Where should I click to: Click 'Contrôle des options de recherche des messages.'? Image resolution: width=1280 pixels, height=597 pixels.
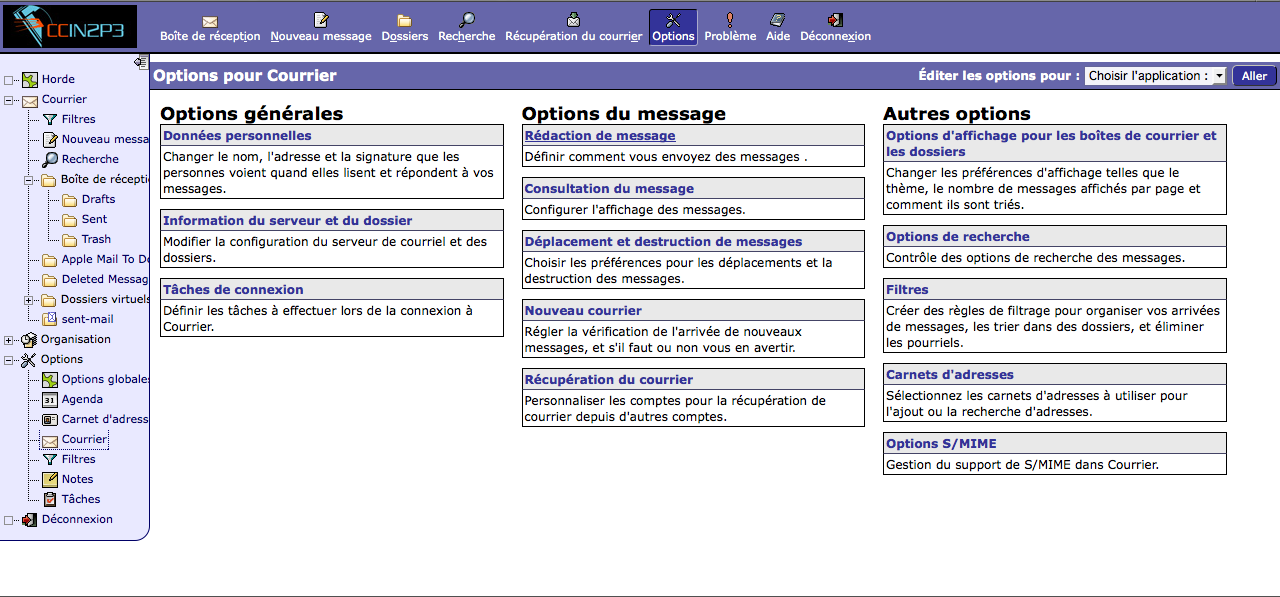pyautogui.click(x=1035, y=258)
